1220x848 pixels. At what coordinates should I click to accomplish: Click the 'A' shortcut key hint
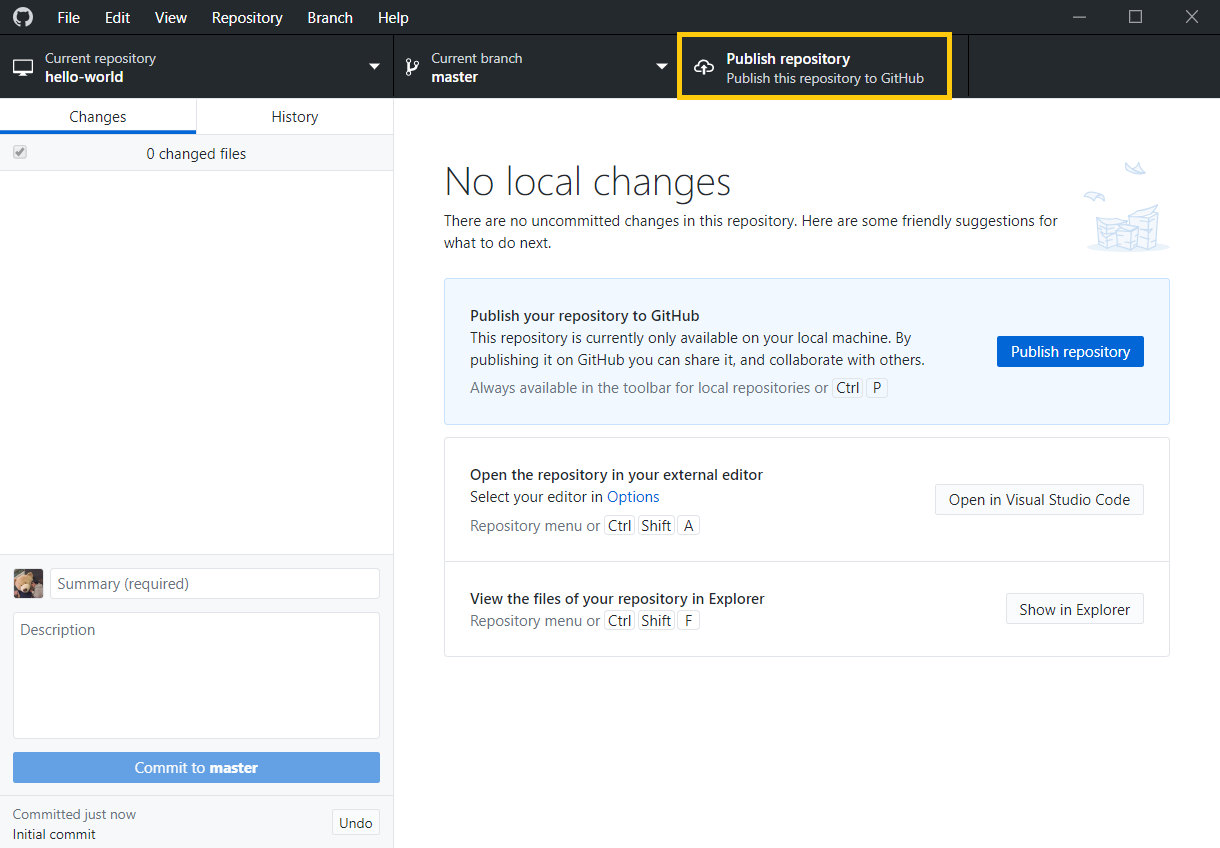tap(688, 525)
